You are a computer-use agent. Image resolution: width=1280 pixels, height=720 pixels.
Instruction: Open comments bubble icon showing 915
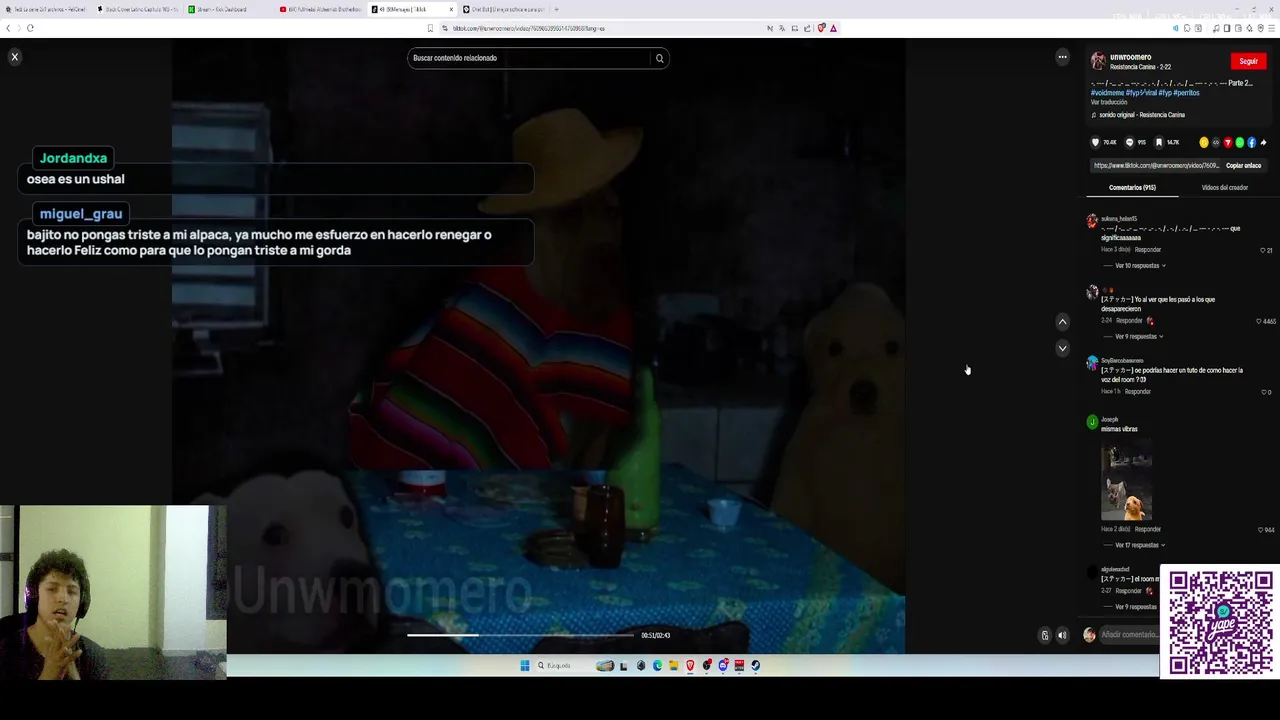(1130, 142)
